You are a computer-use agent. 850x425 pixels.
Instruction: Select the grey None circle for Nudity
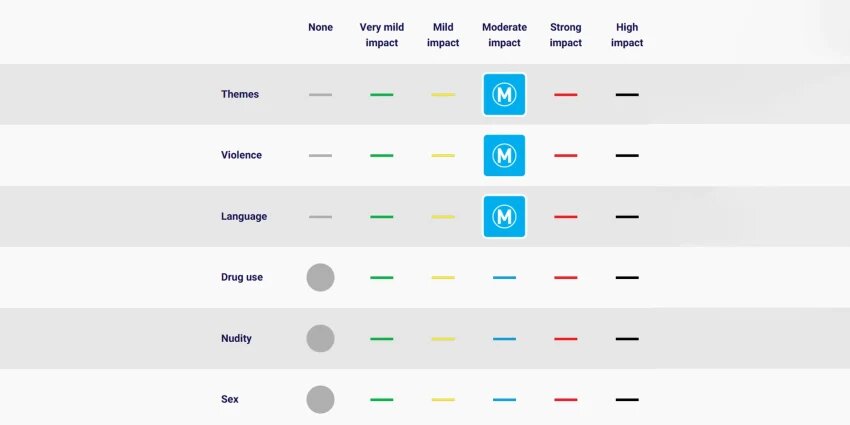[320, 339]
